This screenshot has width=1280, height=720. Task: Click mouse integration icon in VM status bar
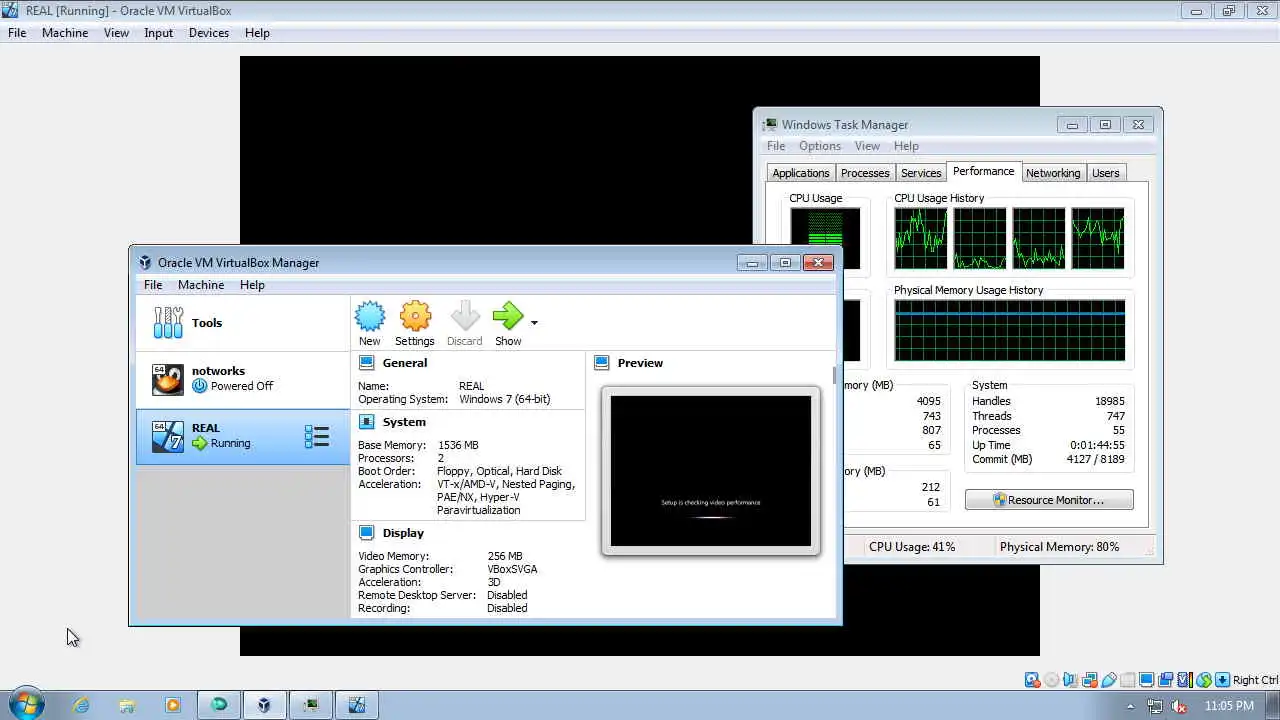[x=1204, y=680]
